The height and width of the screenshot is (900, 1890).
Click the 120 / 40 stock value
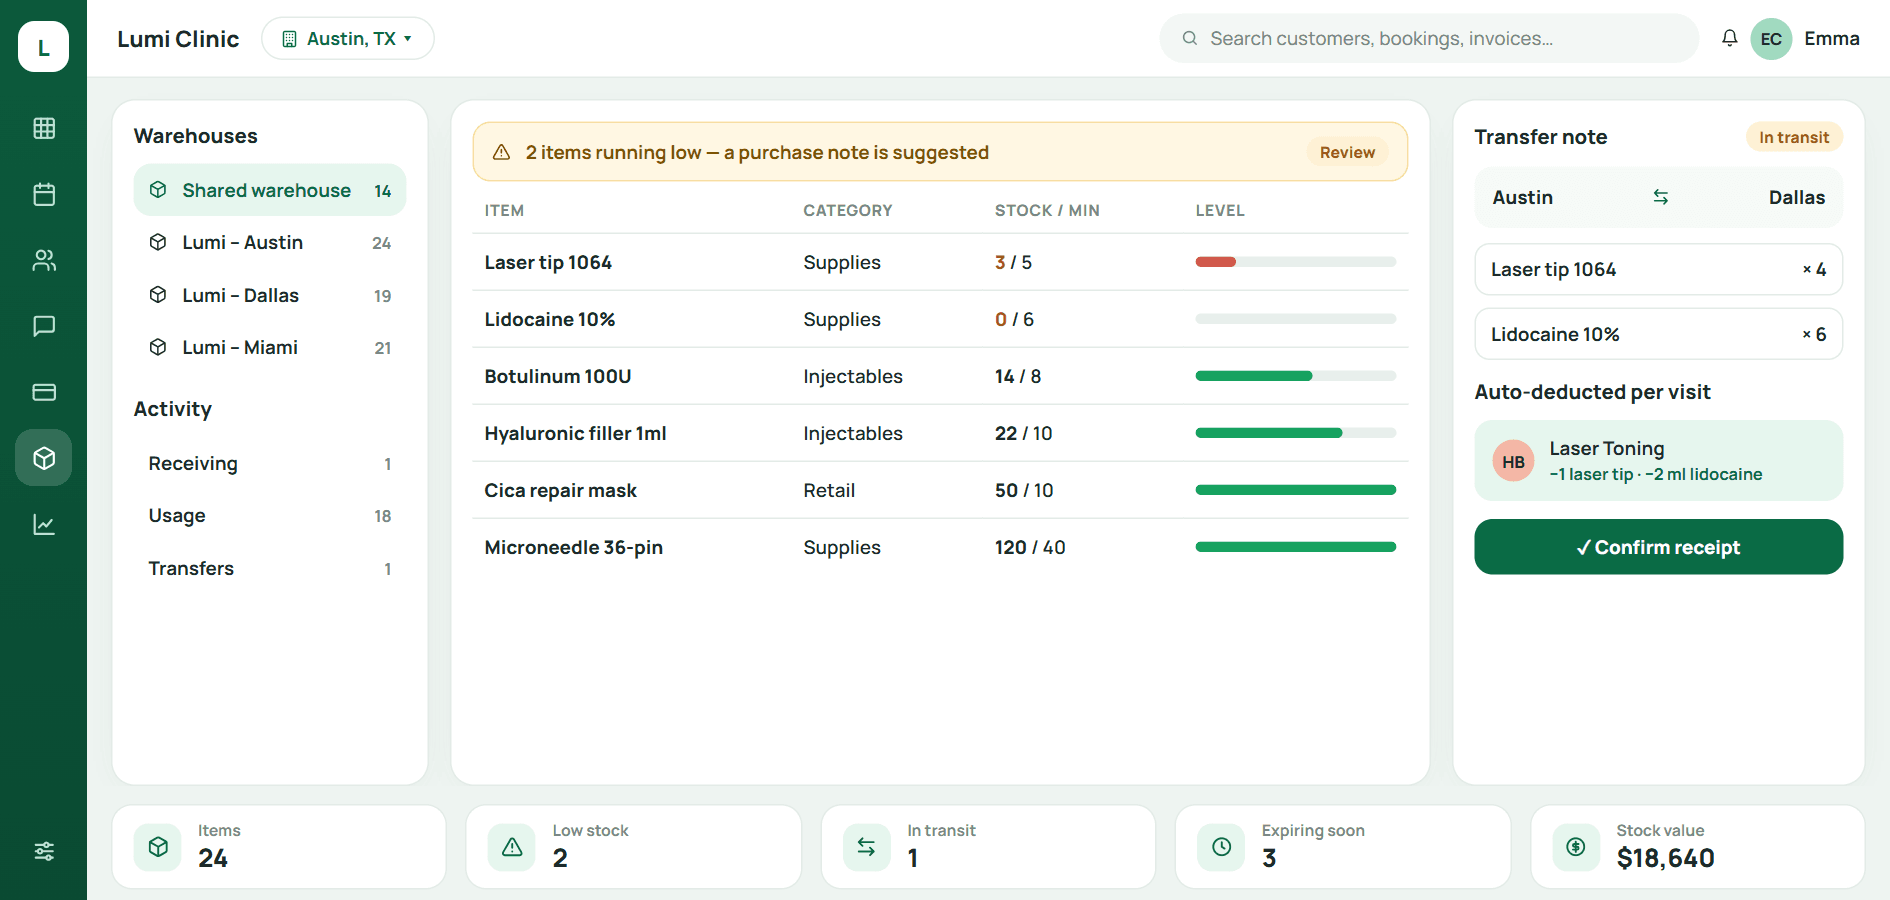point(1030,547)
